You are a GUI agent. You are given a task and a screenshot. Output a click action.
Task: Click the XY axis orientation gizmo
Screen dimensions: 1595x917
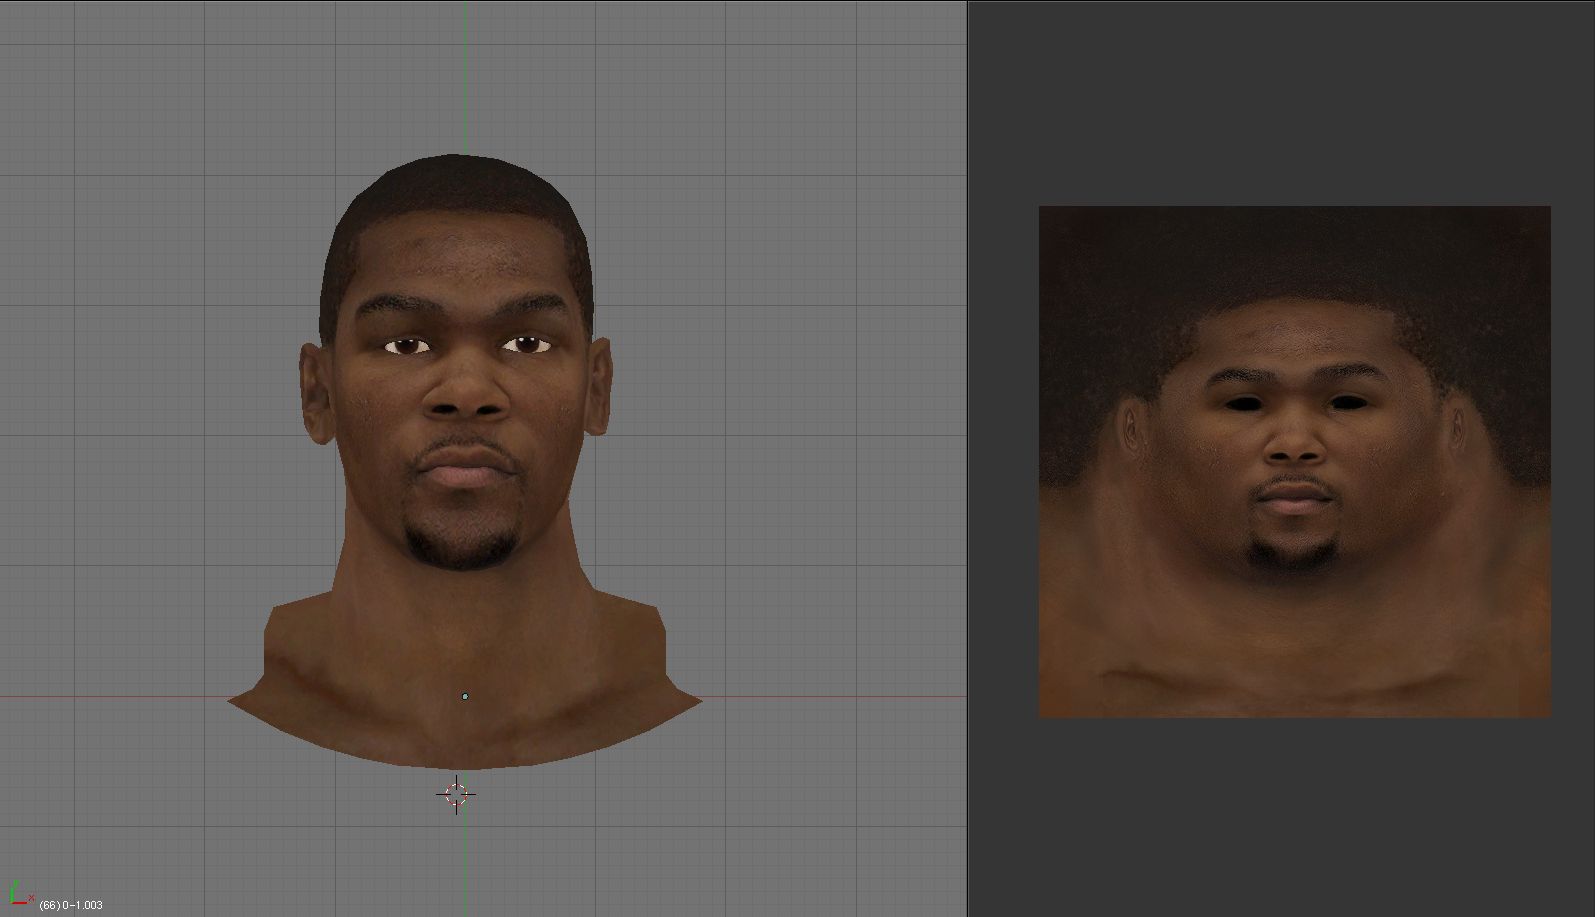19,894
